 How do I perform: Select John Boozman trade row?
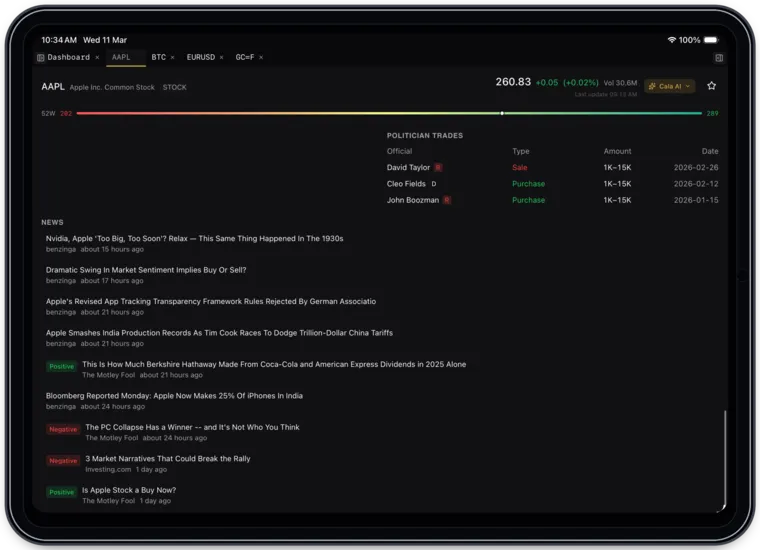[553, 200]
